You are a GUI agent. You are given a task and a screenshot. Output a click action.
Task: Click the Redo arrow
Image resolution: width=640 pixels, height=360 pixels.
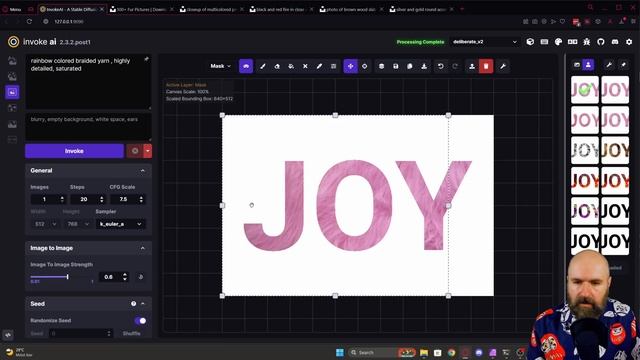[x=455, y=66]
